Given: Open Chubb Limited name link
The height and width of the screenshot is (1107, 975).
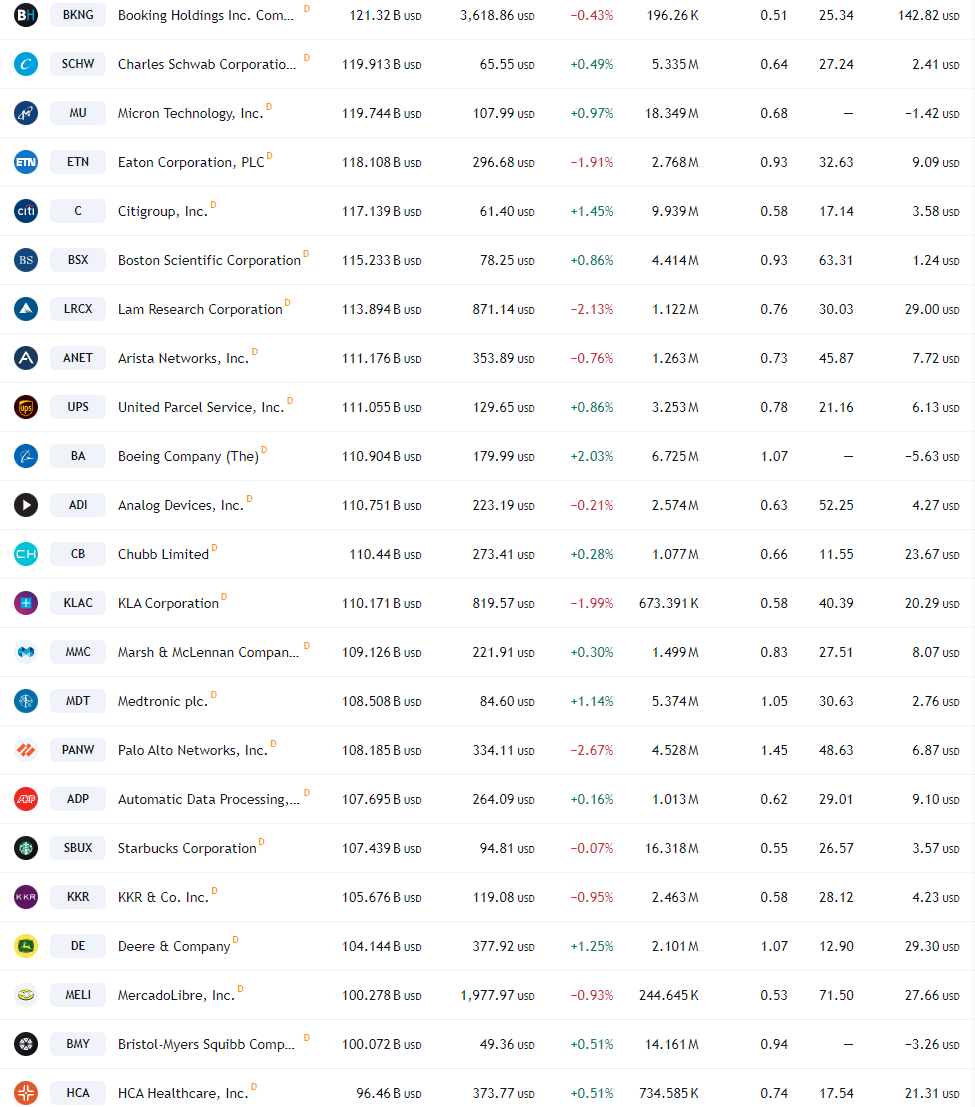Looking at the screenshot, I should pos(163,554).
